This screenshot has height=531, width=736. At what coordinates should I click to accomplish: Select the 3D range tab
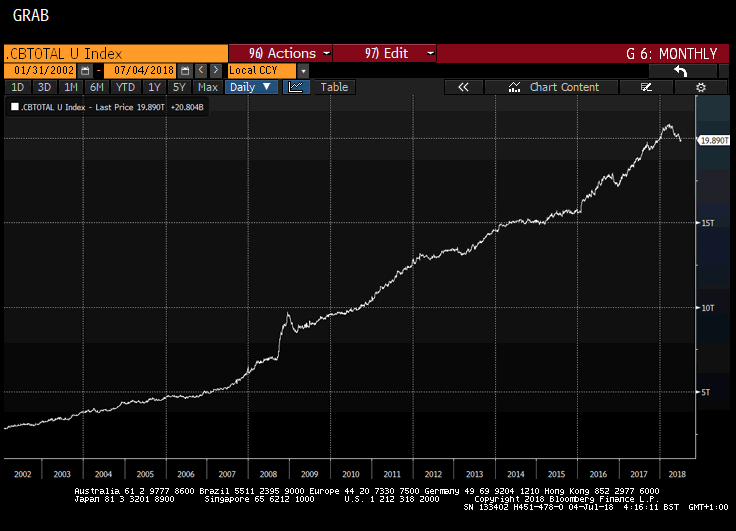pyautogui.click(x=44, y=87)
